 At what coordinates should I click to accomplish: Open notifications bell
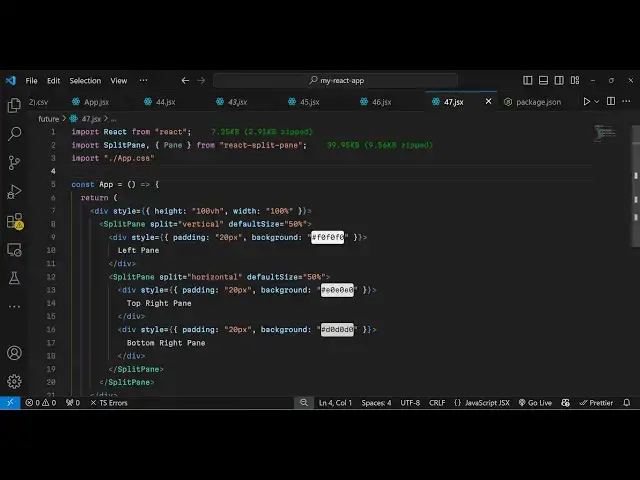point(627,403)
